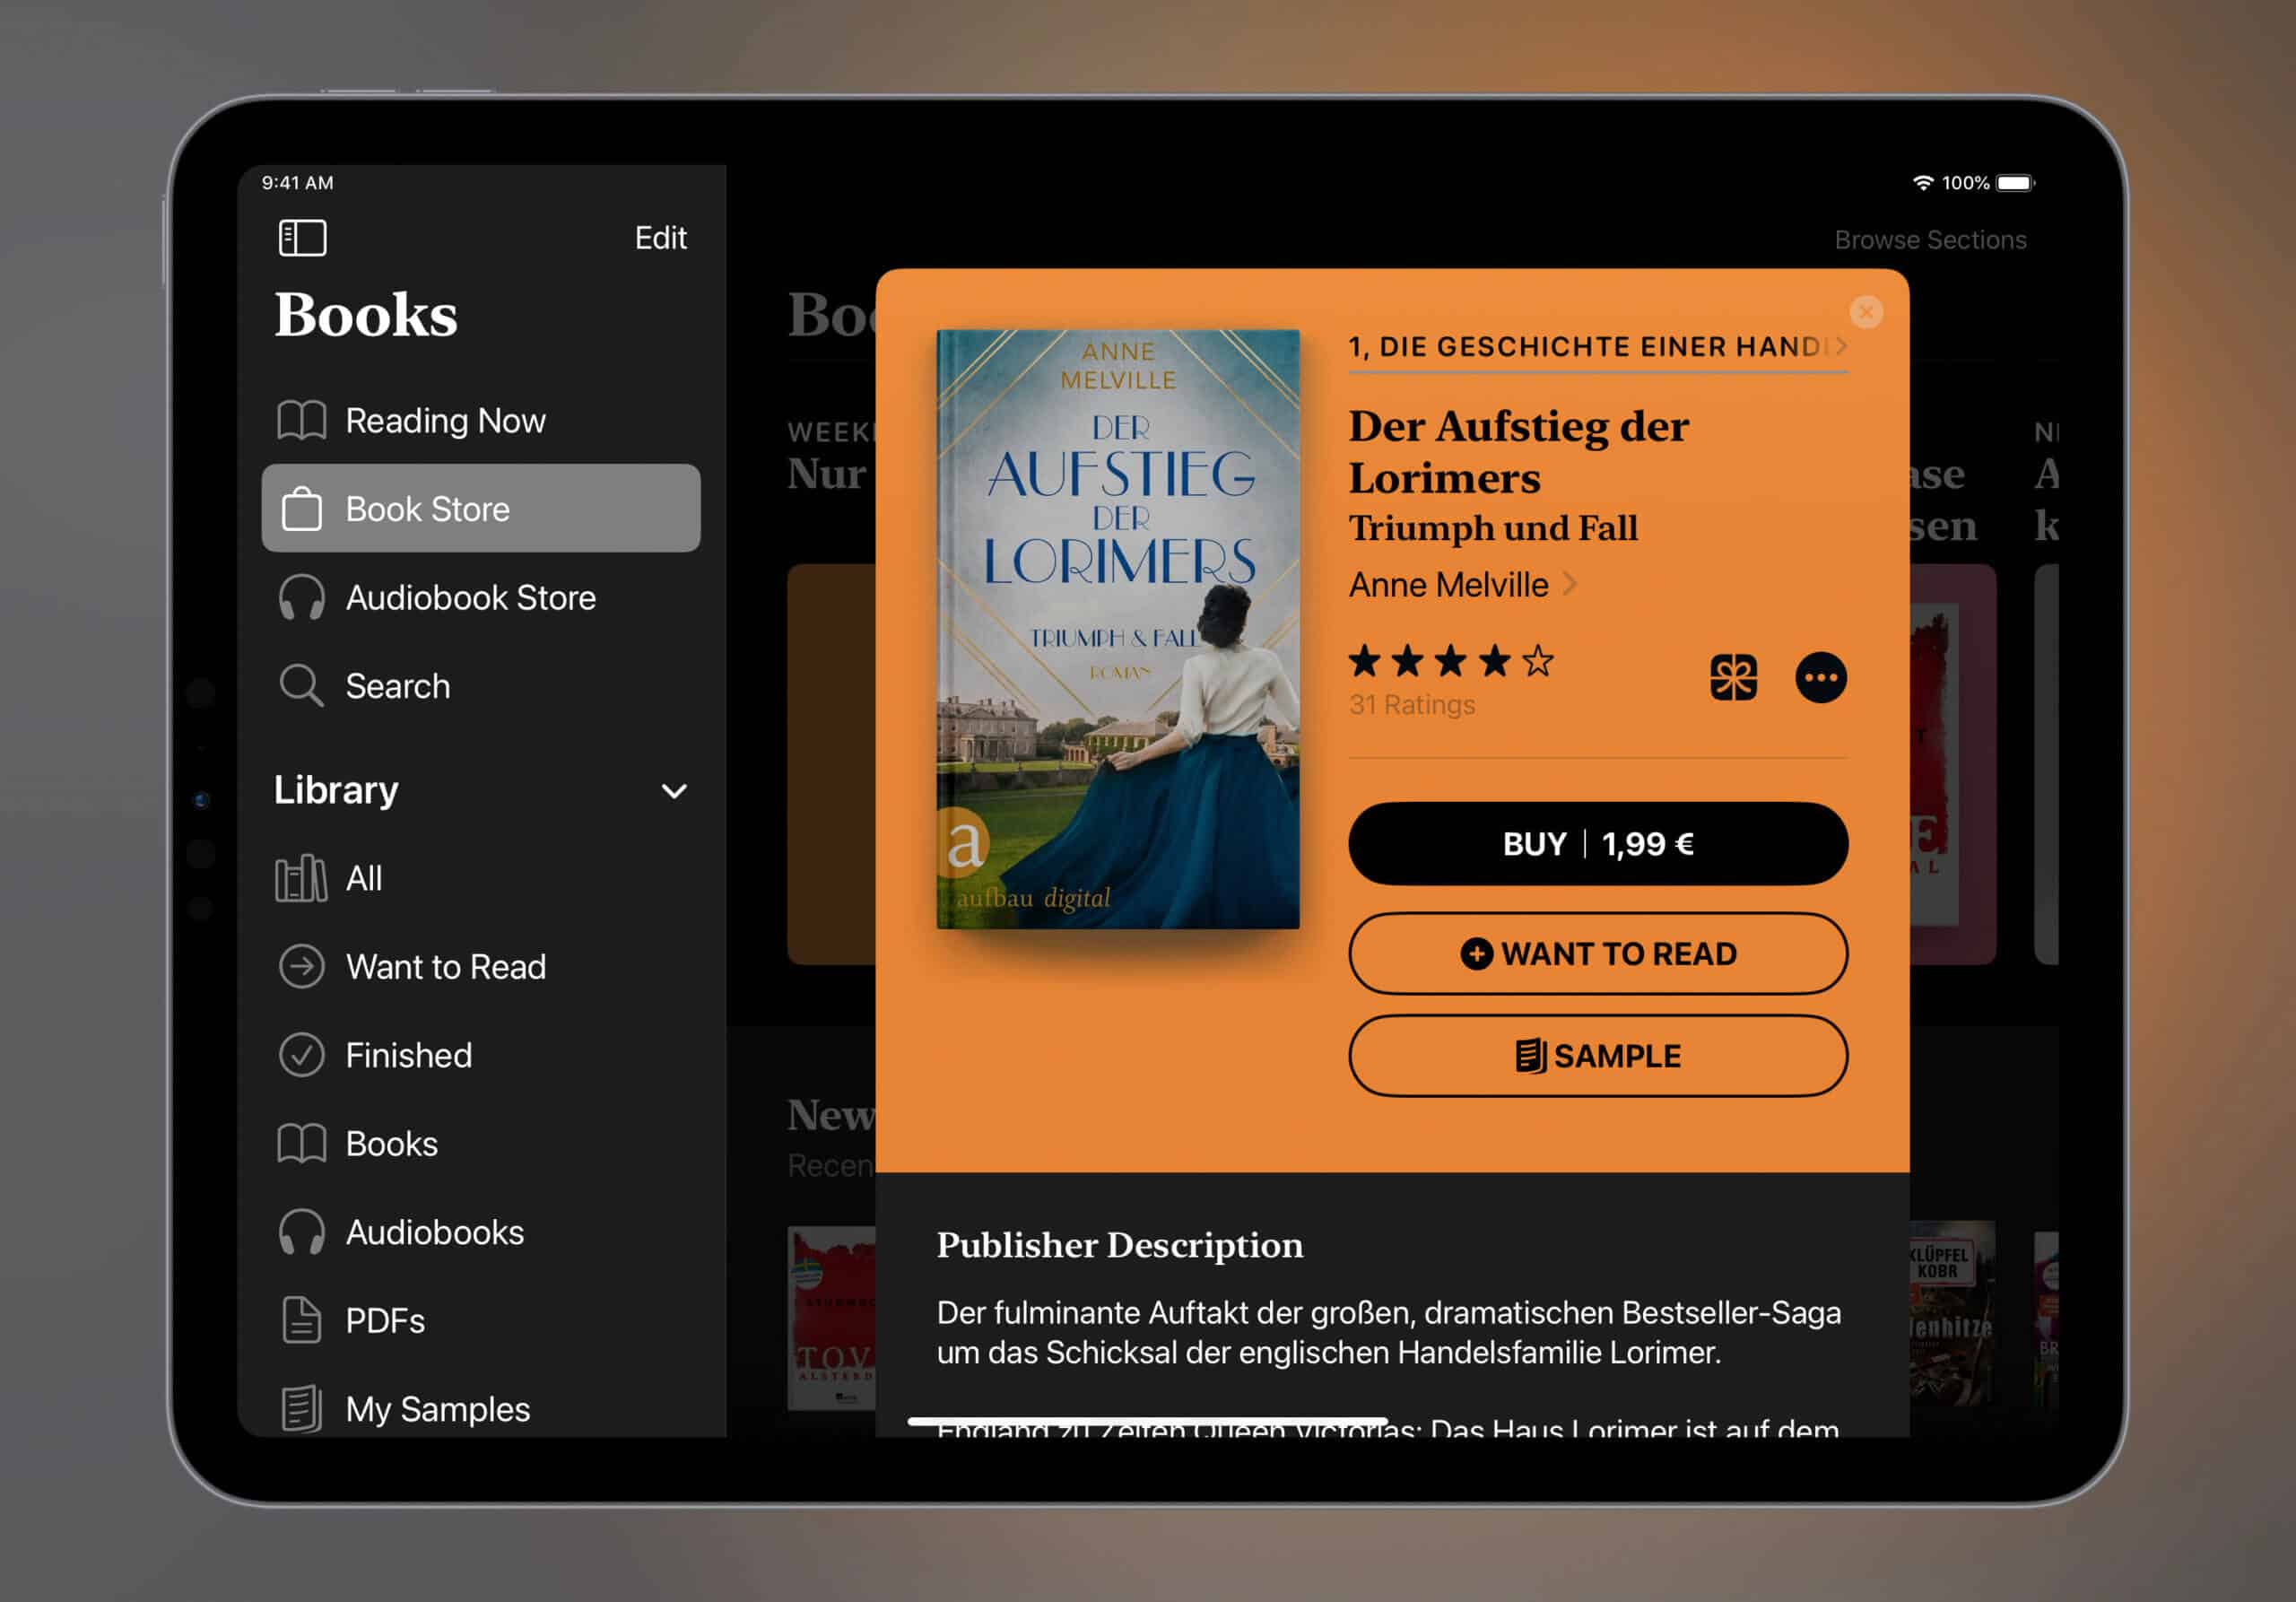Click the chevron next to Anne Melville

pos(1570,583)
